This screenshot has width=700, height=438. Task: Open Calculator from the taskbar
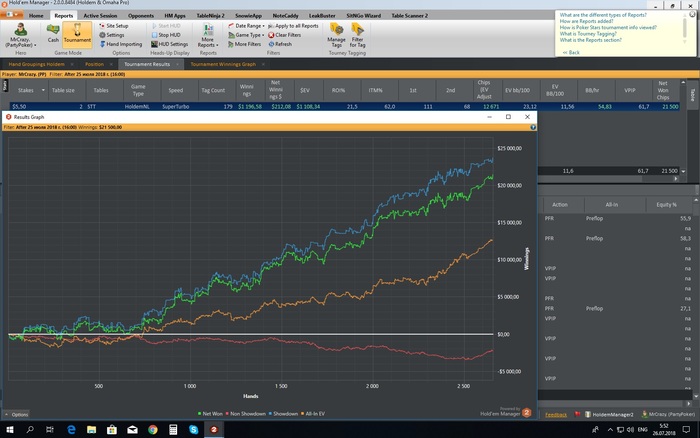173,430
